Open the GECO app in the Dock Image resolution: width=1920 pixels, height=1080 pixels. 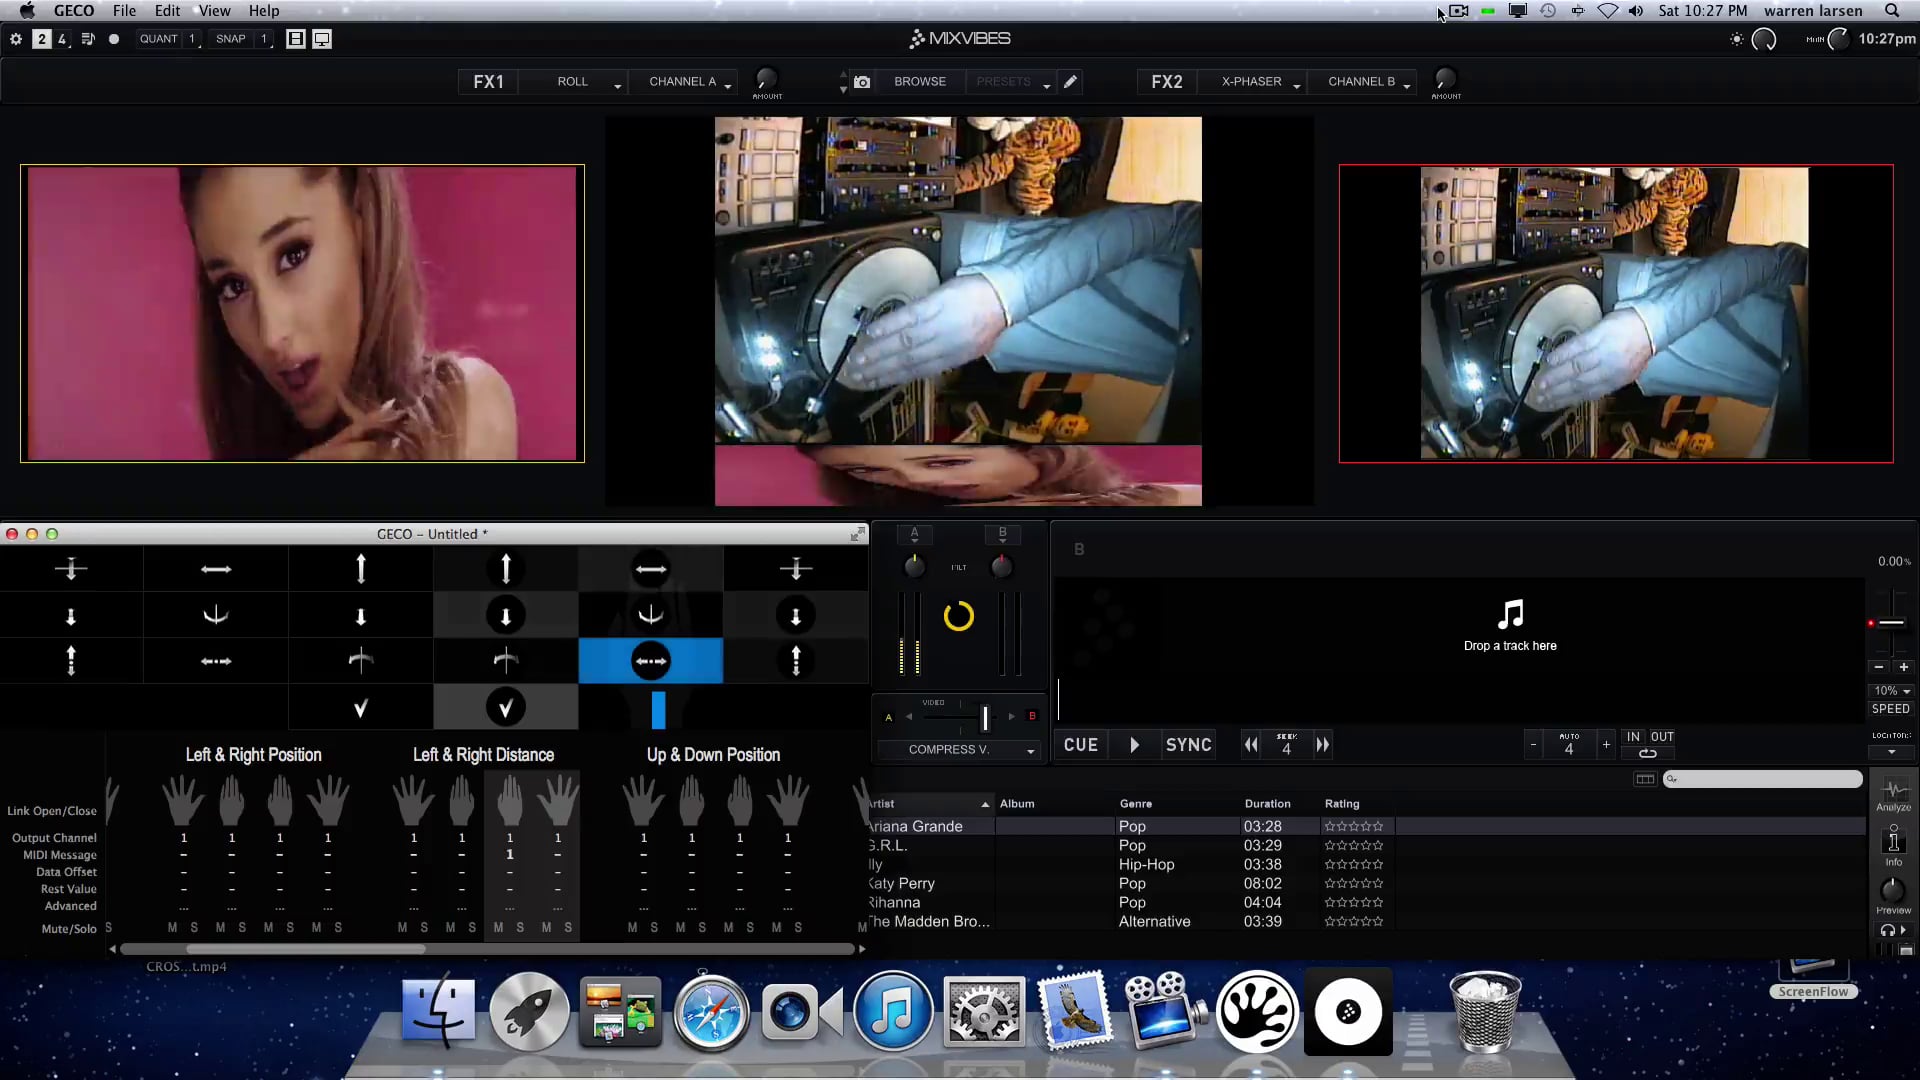(1257, 1012)
